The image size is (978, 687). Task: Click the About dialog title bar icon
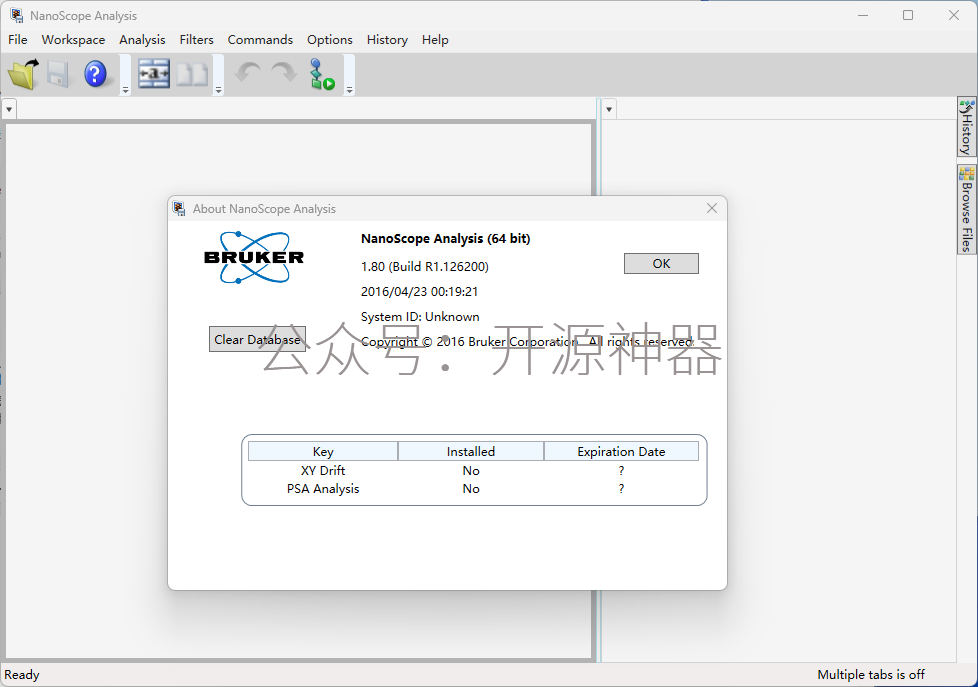pyautogui.click(x=179, y=208)
